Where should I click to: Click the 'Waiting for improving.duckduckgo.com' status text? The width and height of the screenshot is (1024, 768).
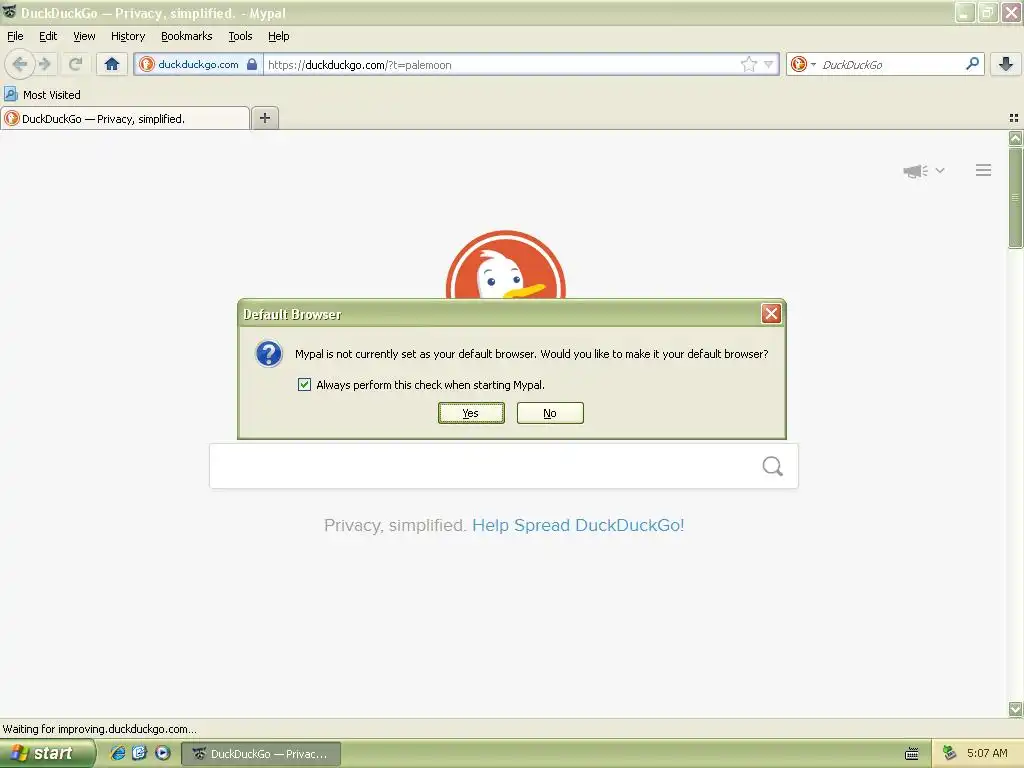[x=99, y=729]
